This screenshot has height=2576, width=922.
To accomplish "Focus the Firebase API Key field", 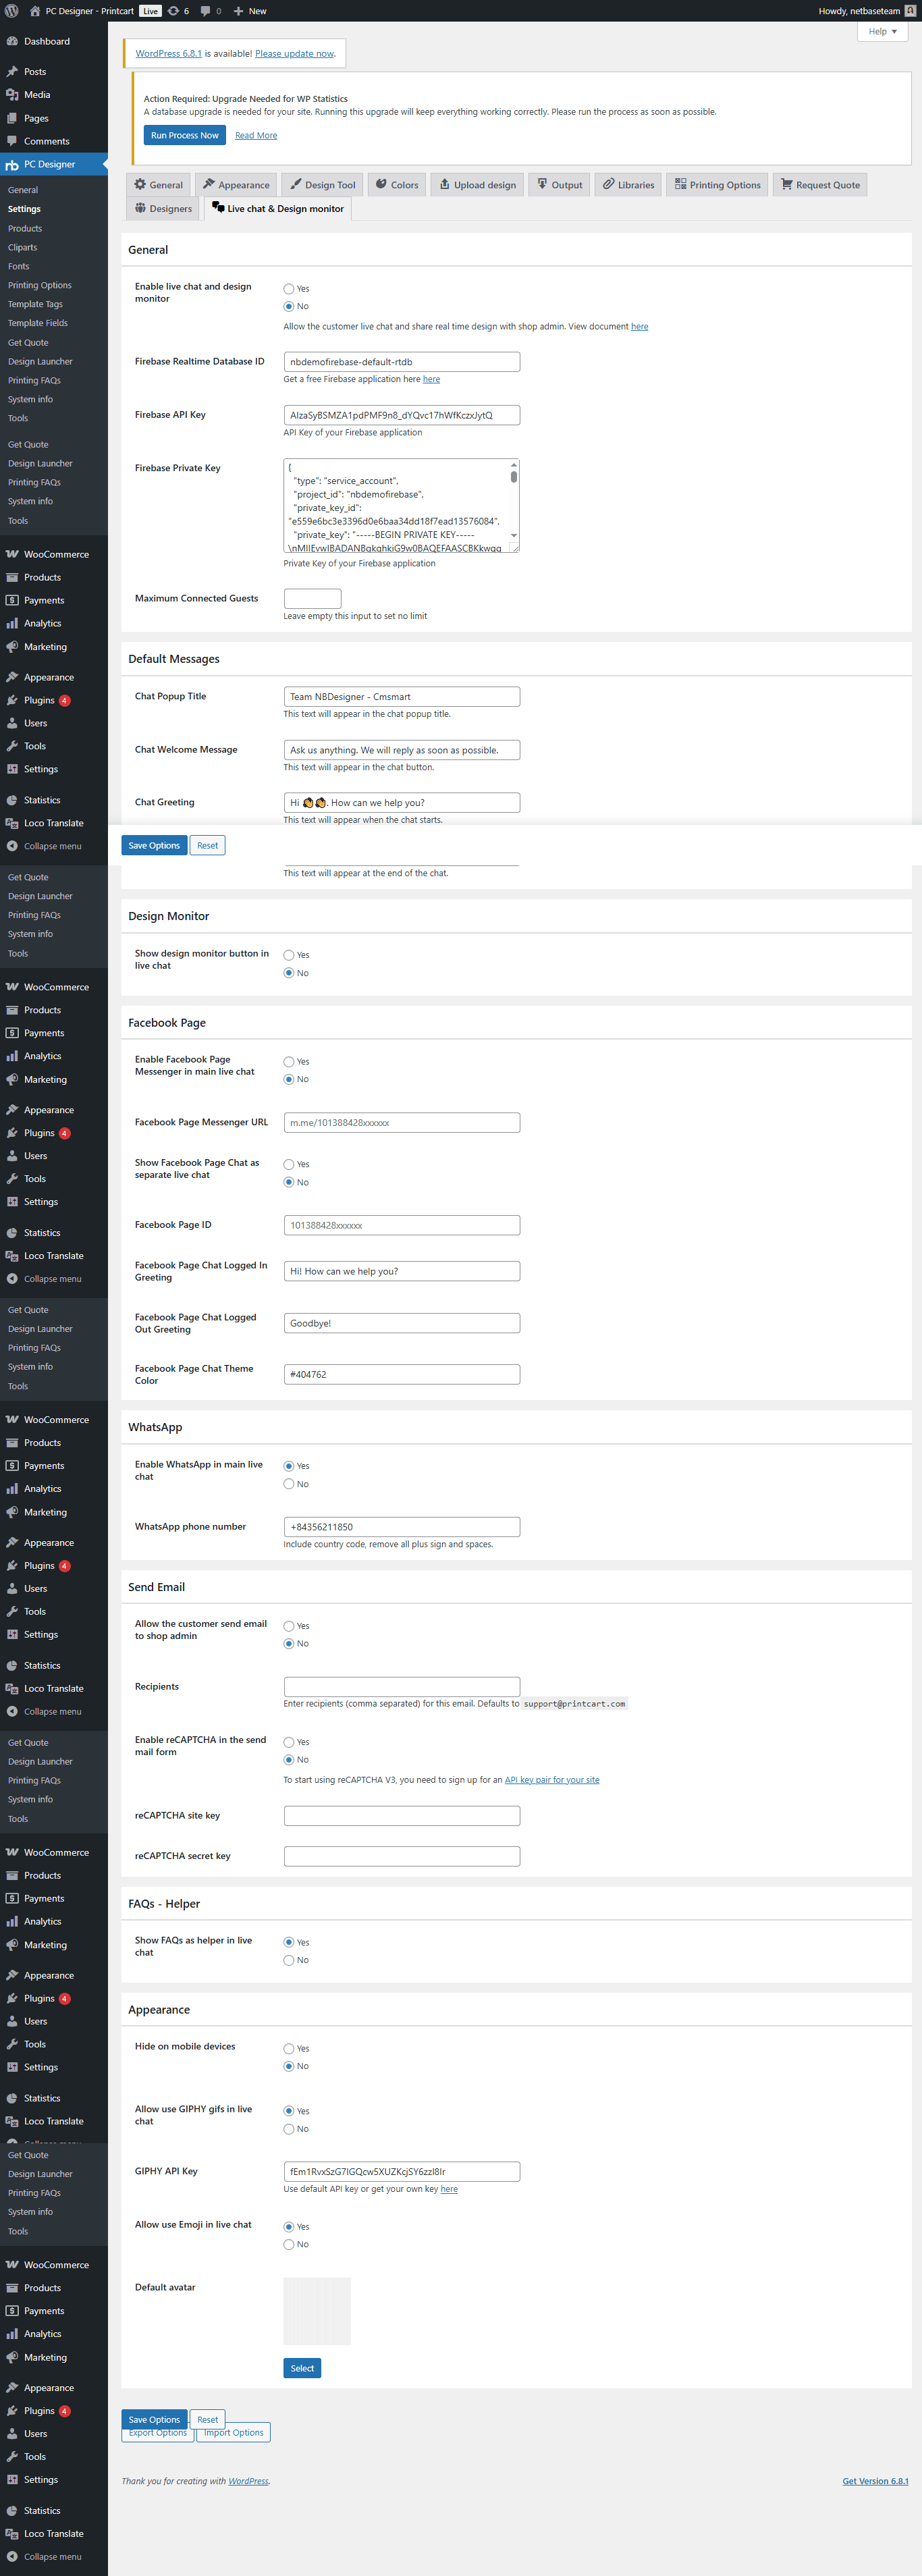I will coord(402,415).
